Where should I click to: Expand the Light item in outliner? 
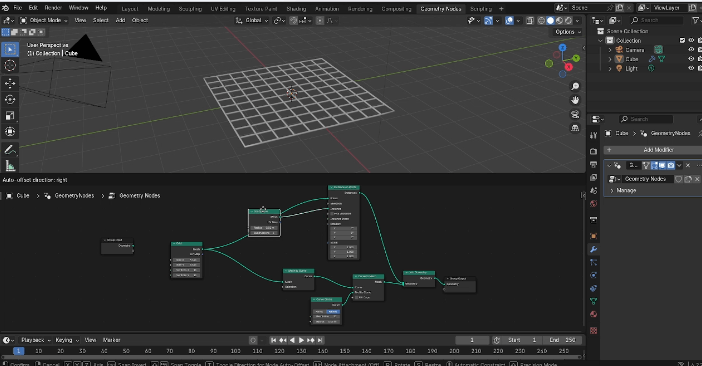pos(610,68)
